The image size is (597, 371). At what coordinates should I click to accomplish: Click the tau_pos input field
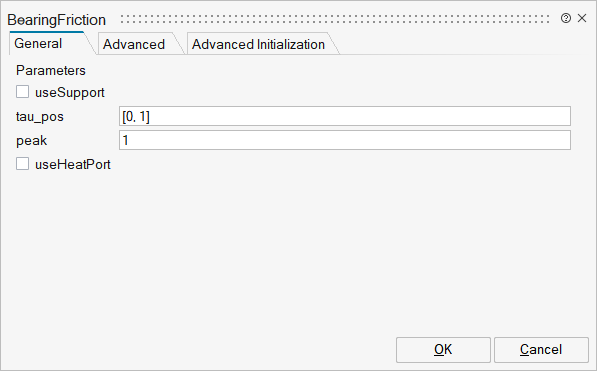click(345, 116)
